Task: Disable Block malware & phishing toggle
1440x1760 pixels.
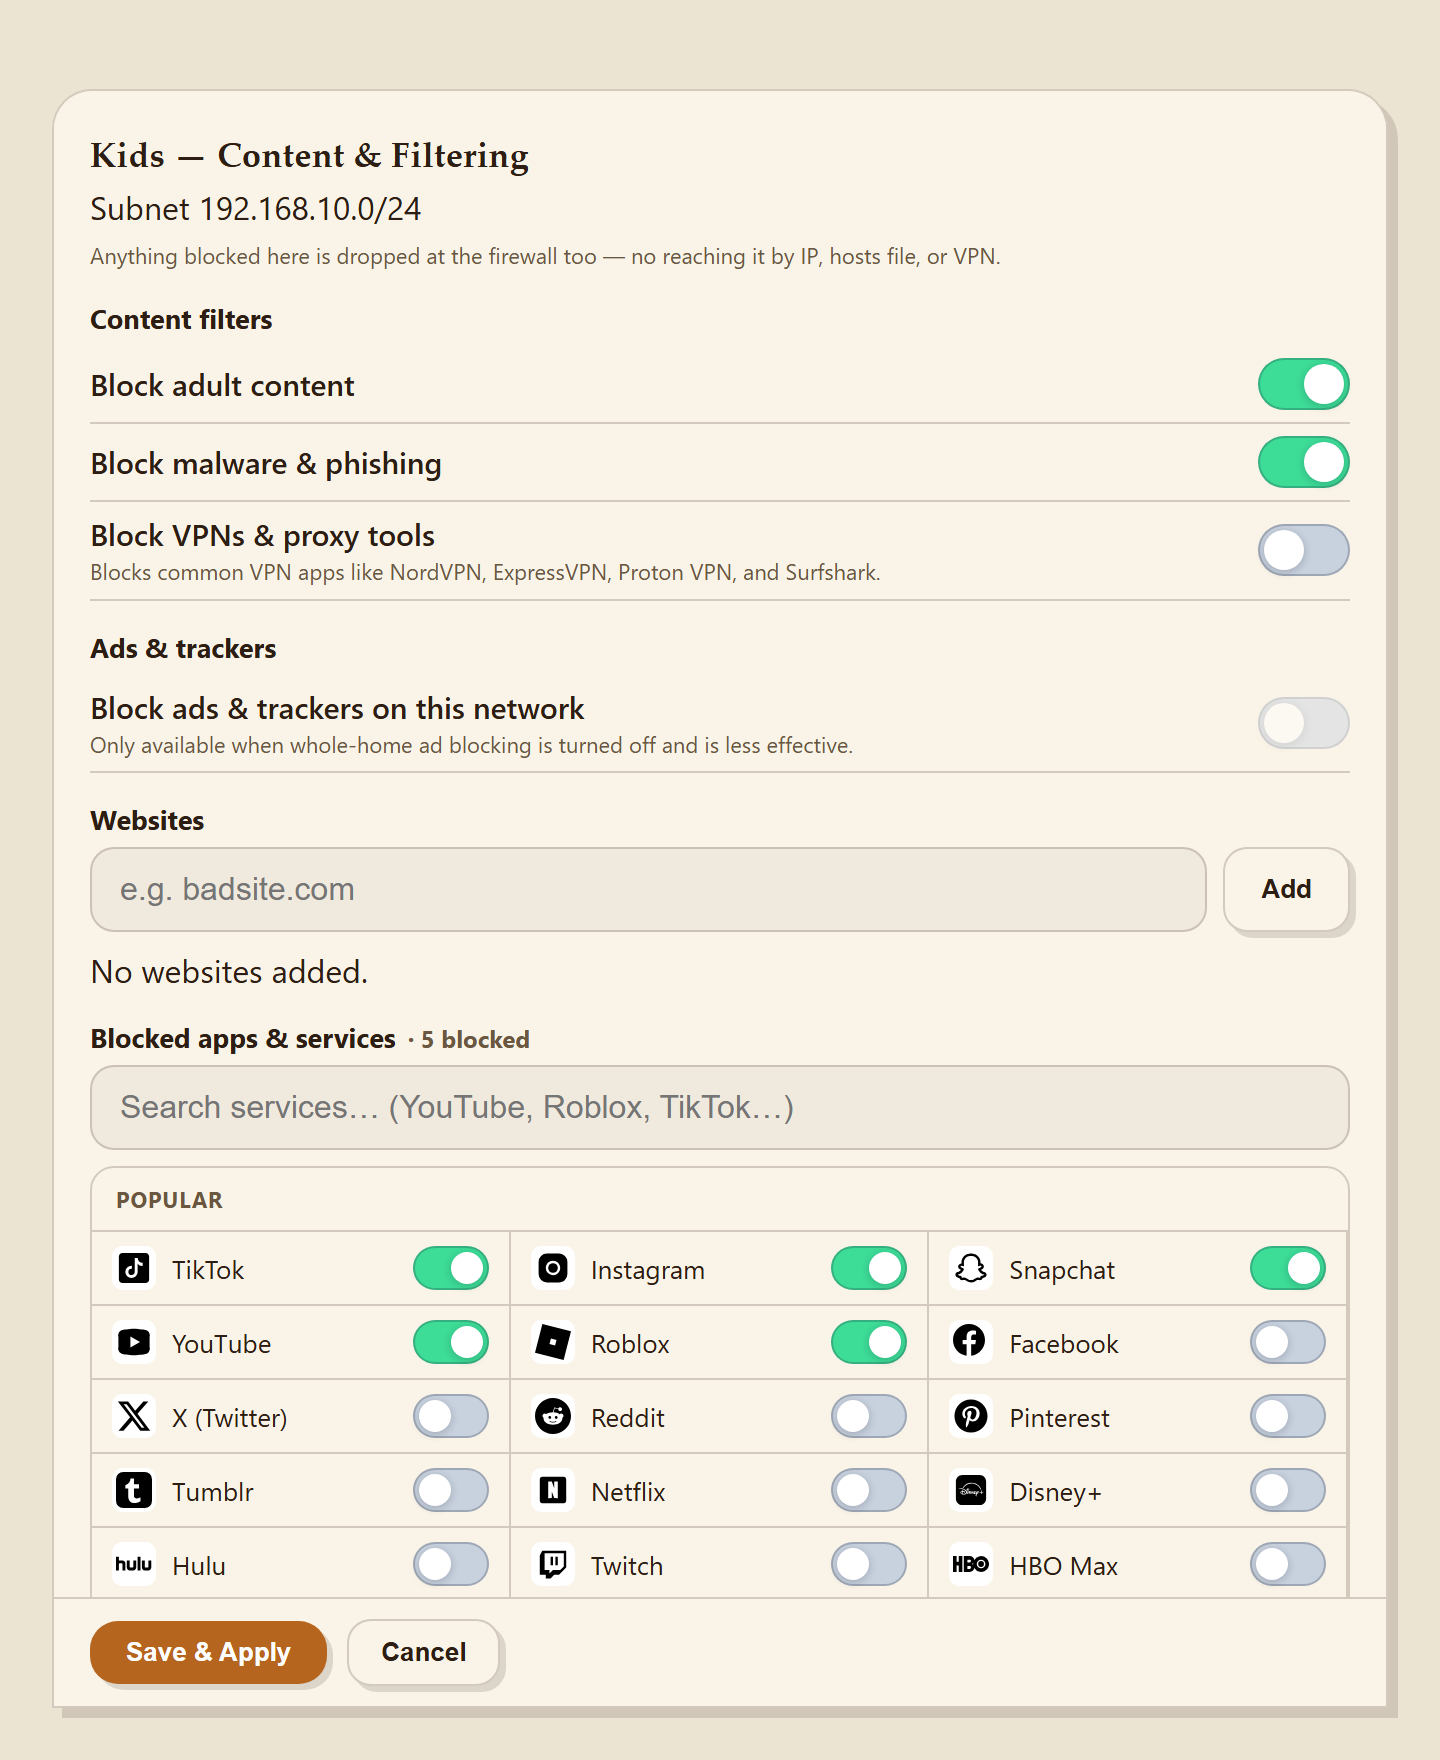Action: pyautogui.click(x=1303, y=462)
